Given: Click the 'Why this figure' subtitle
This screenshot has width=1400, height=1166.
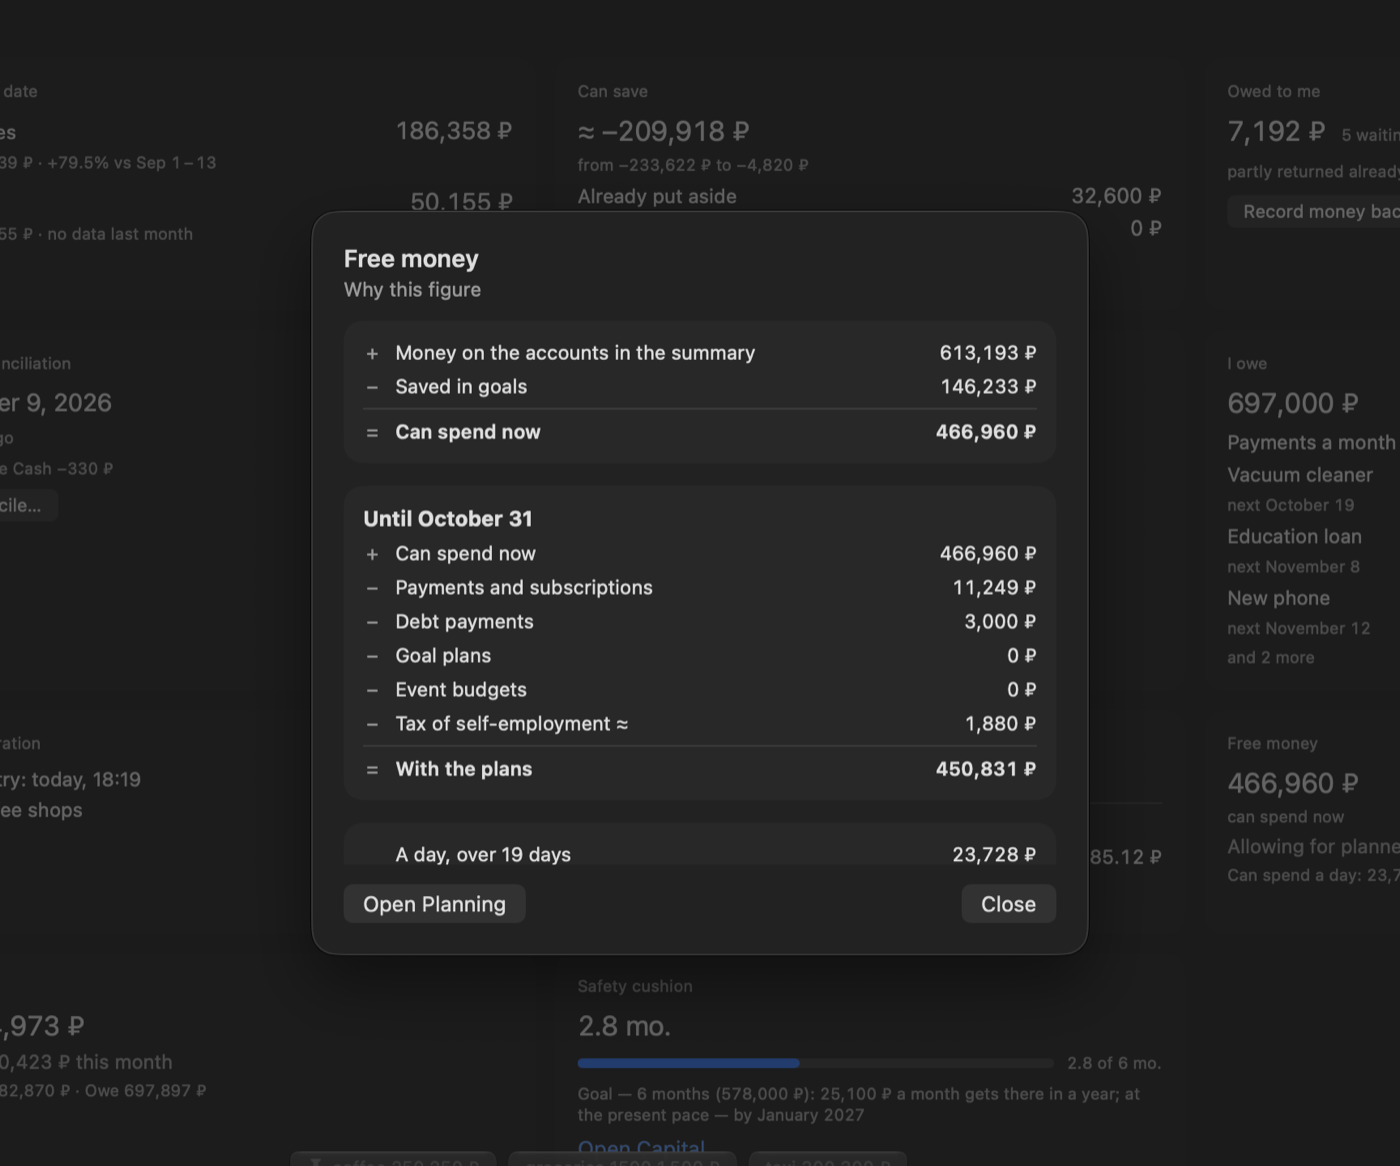Looking at the screenshot, I should point(412,290).
